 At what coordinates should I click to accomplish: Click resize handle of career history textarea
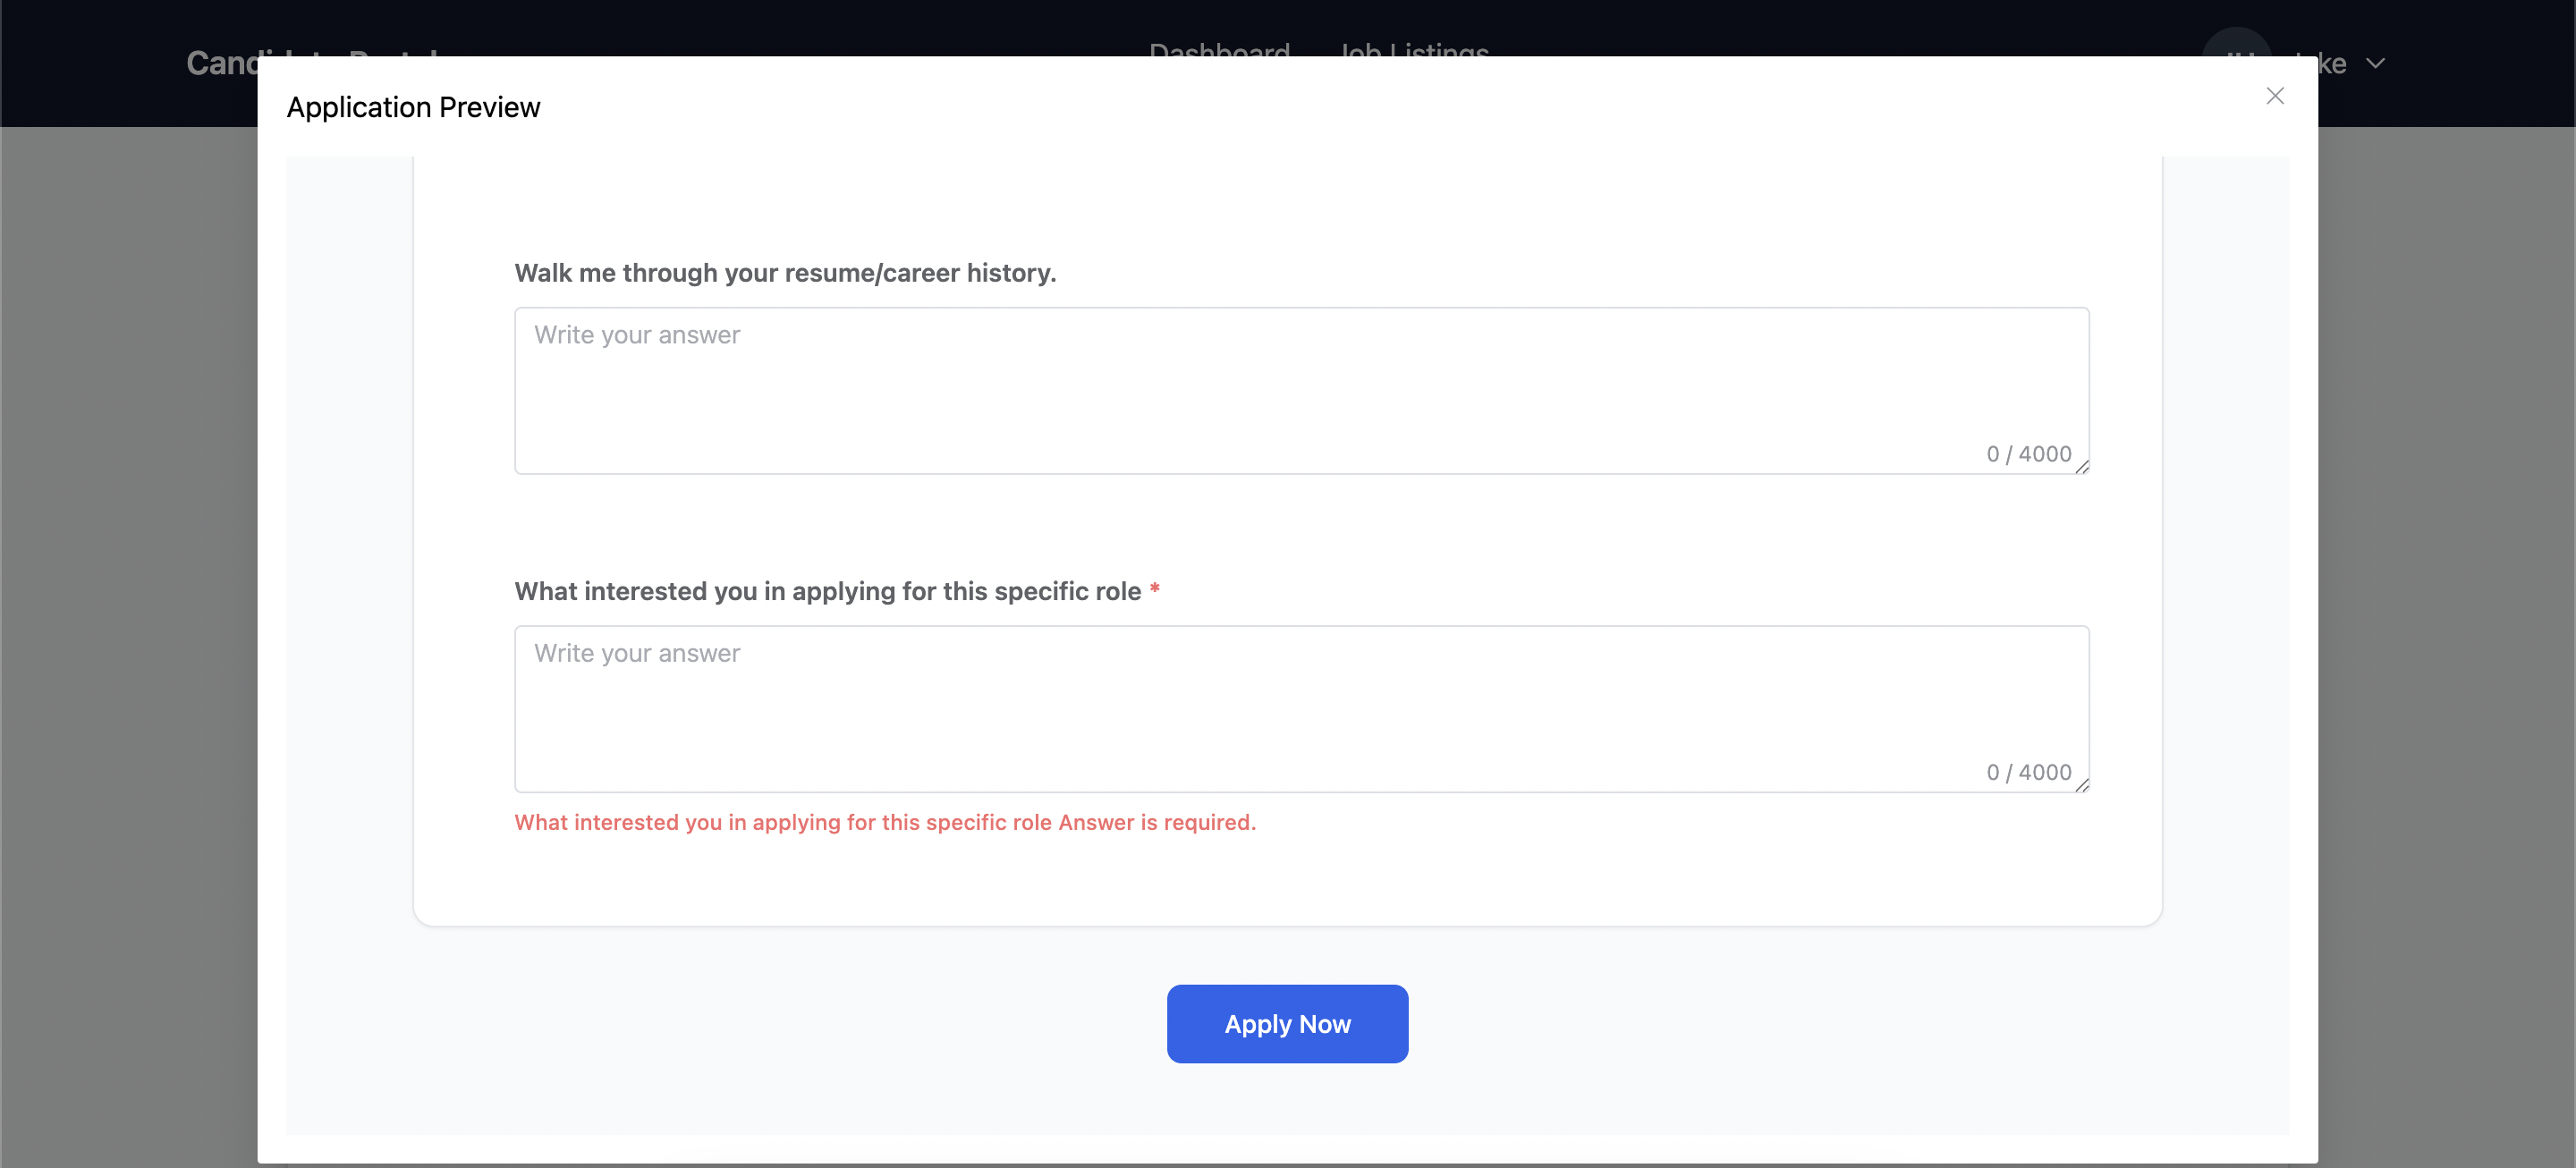[2082, 467]
